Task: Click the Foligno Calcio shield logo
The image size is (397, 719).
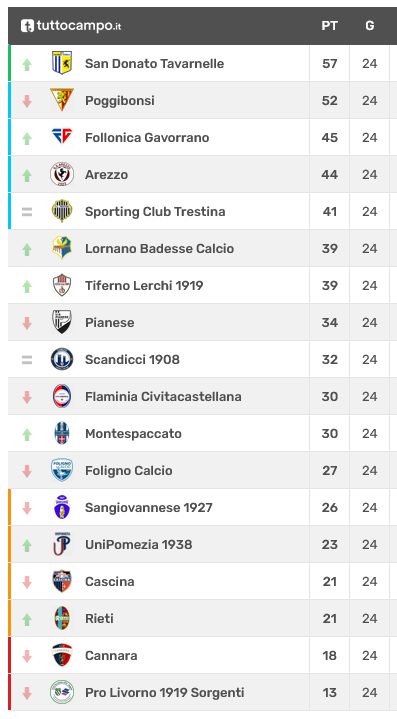Action: click(62, 470)
